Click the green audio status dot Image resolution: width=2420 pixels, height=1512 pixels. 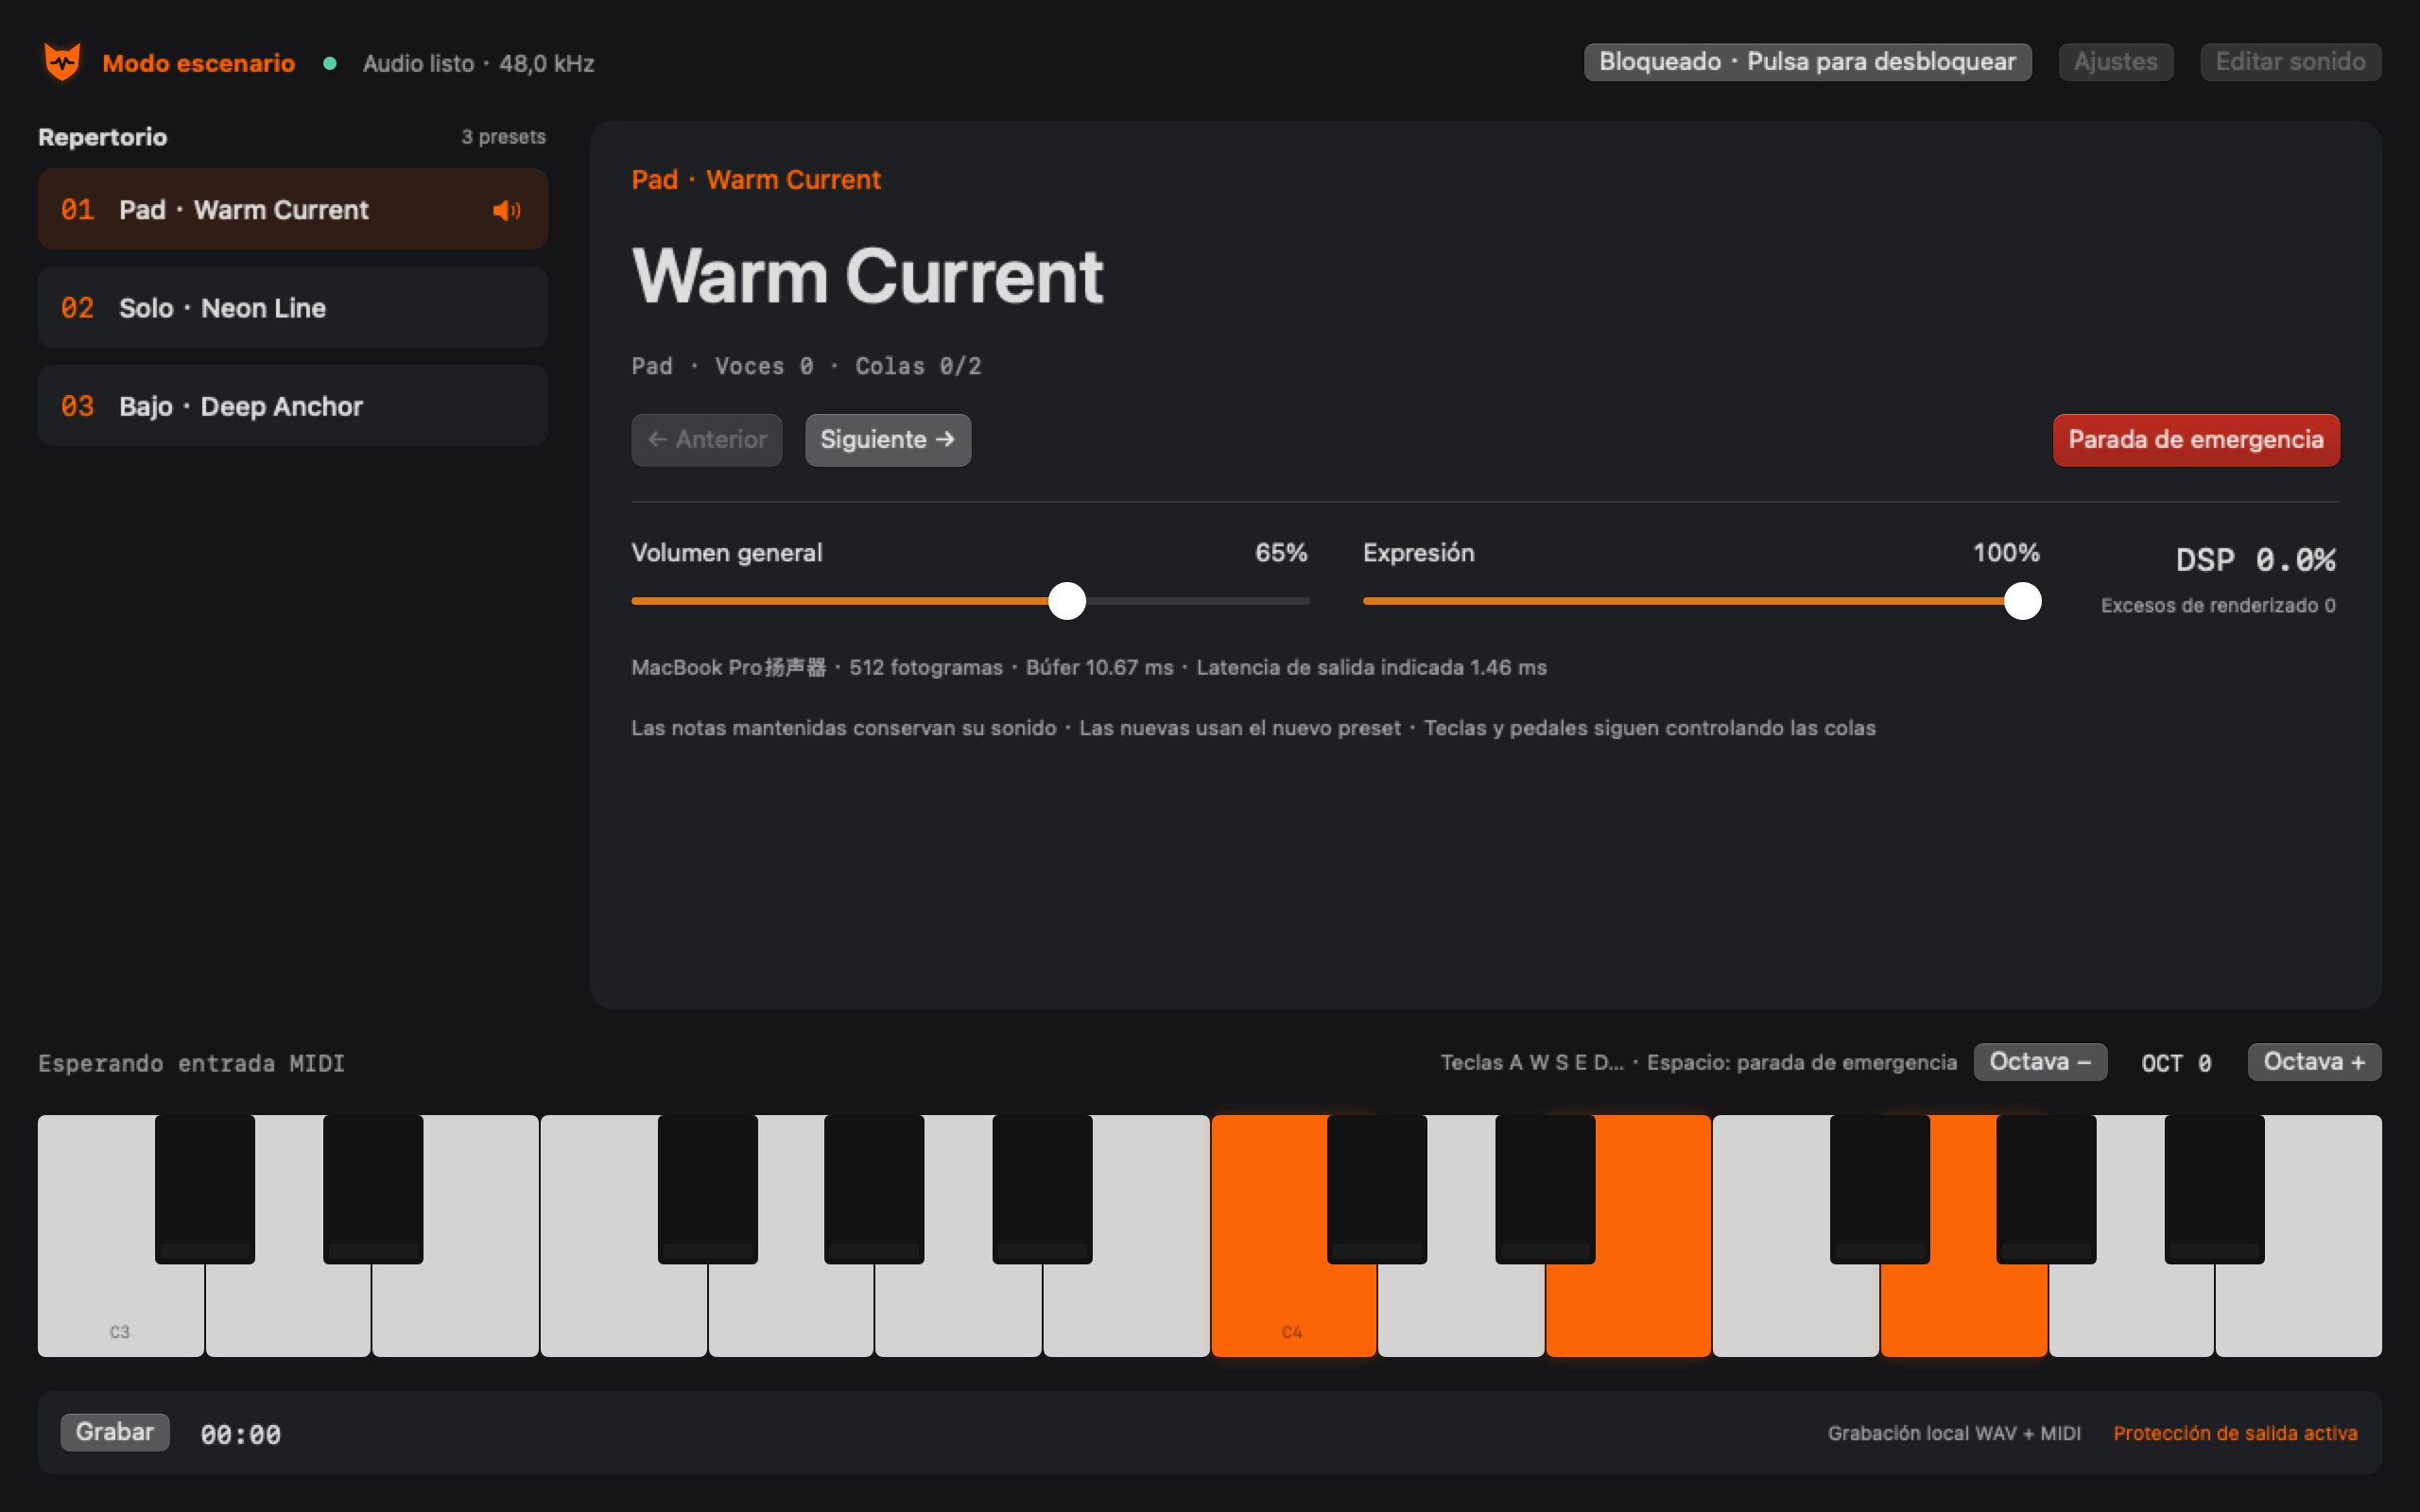330,63
